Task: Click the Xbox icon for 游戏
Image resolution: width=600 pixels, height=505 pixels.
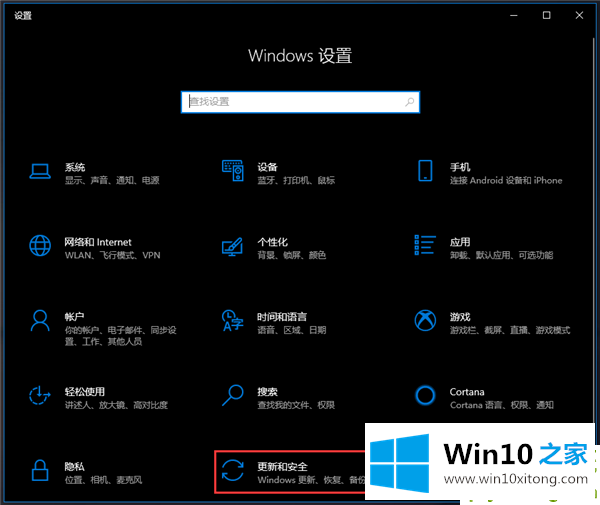Action: pos(425,321)
